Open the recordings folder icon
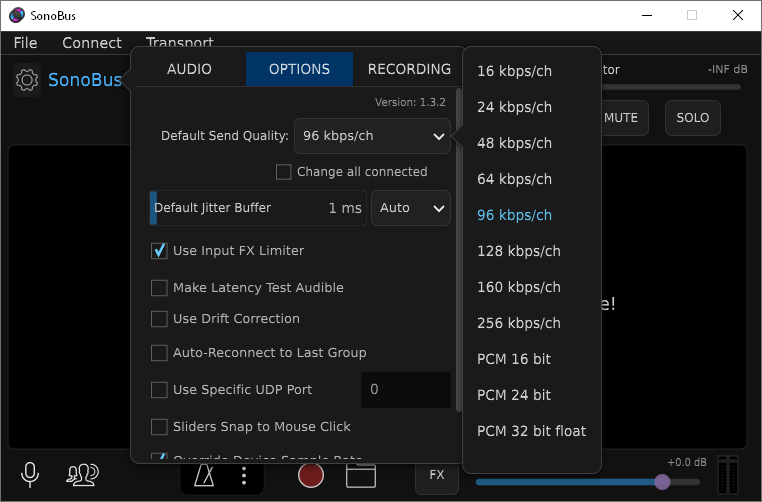The width and height of the screenshot is (762, 502). click(x=361, y=475)
